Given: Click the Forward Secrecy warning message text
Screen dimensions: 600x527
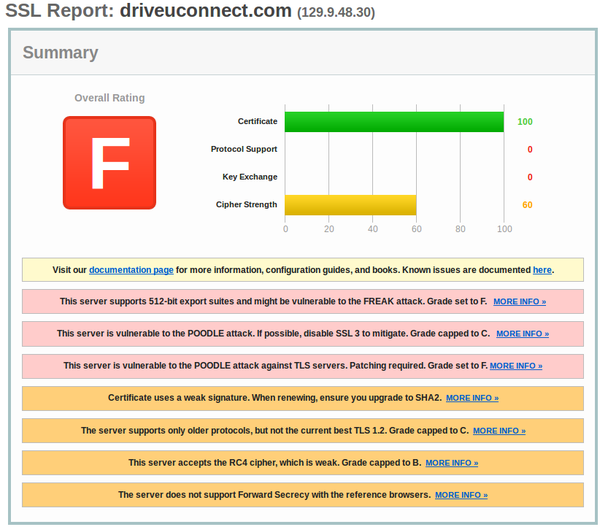Looking at the screenshot, I should point(274,495).
